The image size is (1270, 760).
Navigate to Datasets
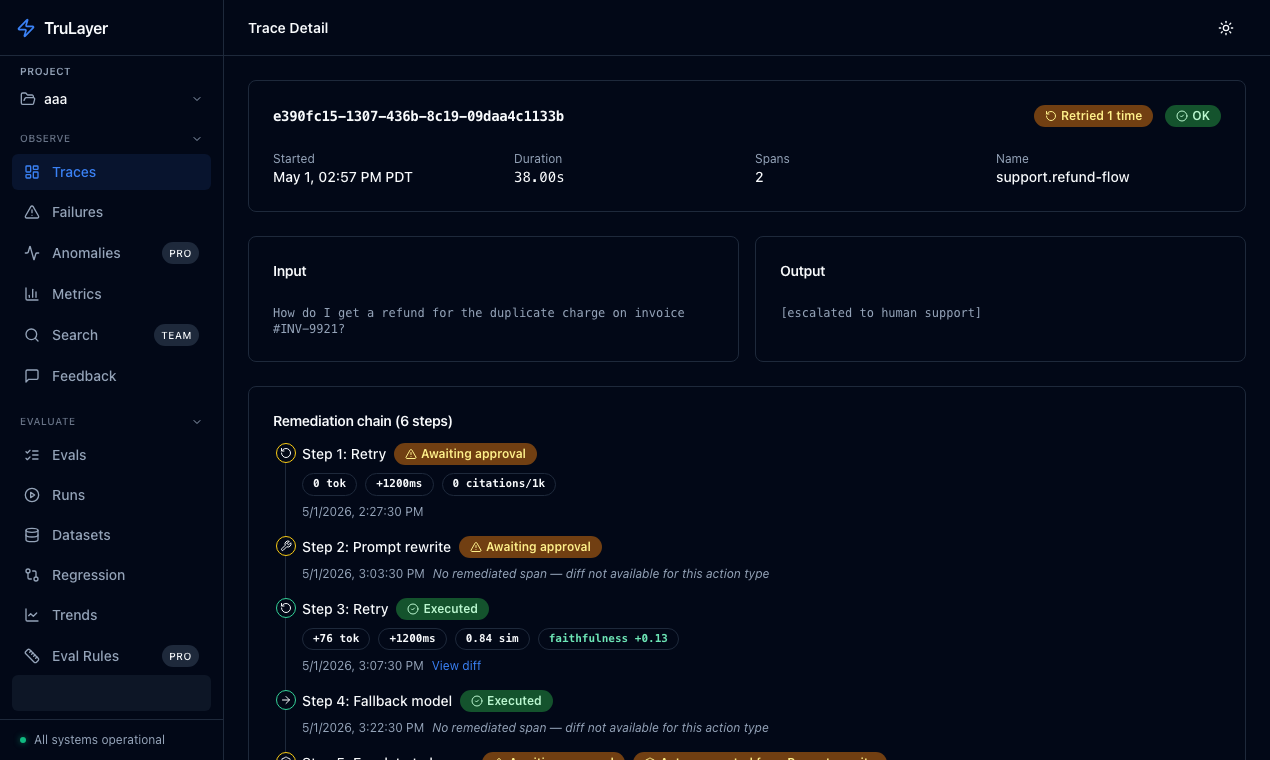111,535
